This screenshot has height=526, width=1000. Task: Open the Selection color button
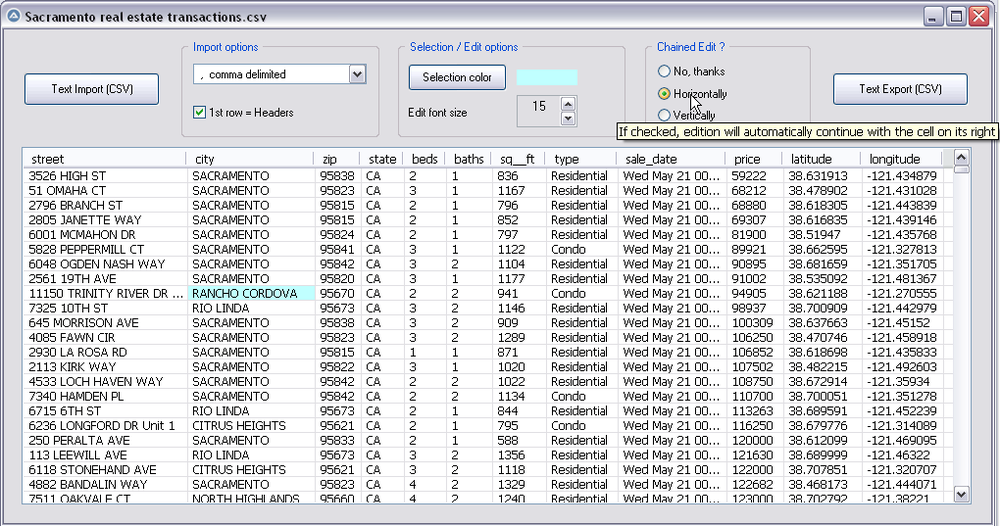pyautogui.click(x=457, y=77)
